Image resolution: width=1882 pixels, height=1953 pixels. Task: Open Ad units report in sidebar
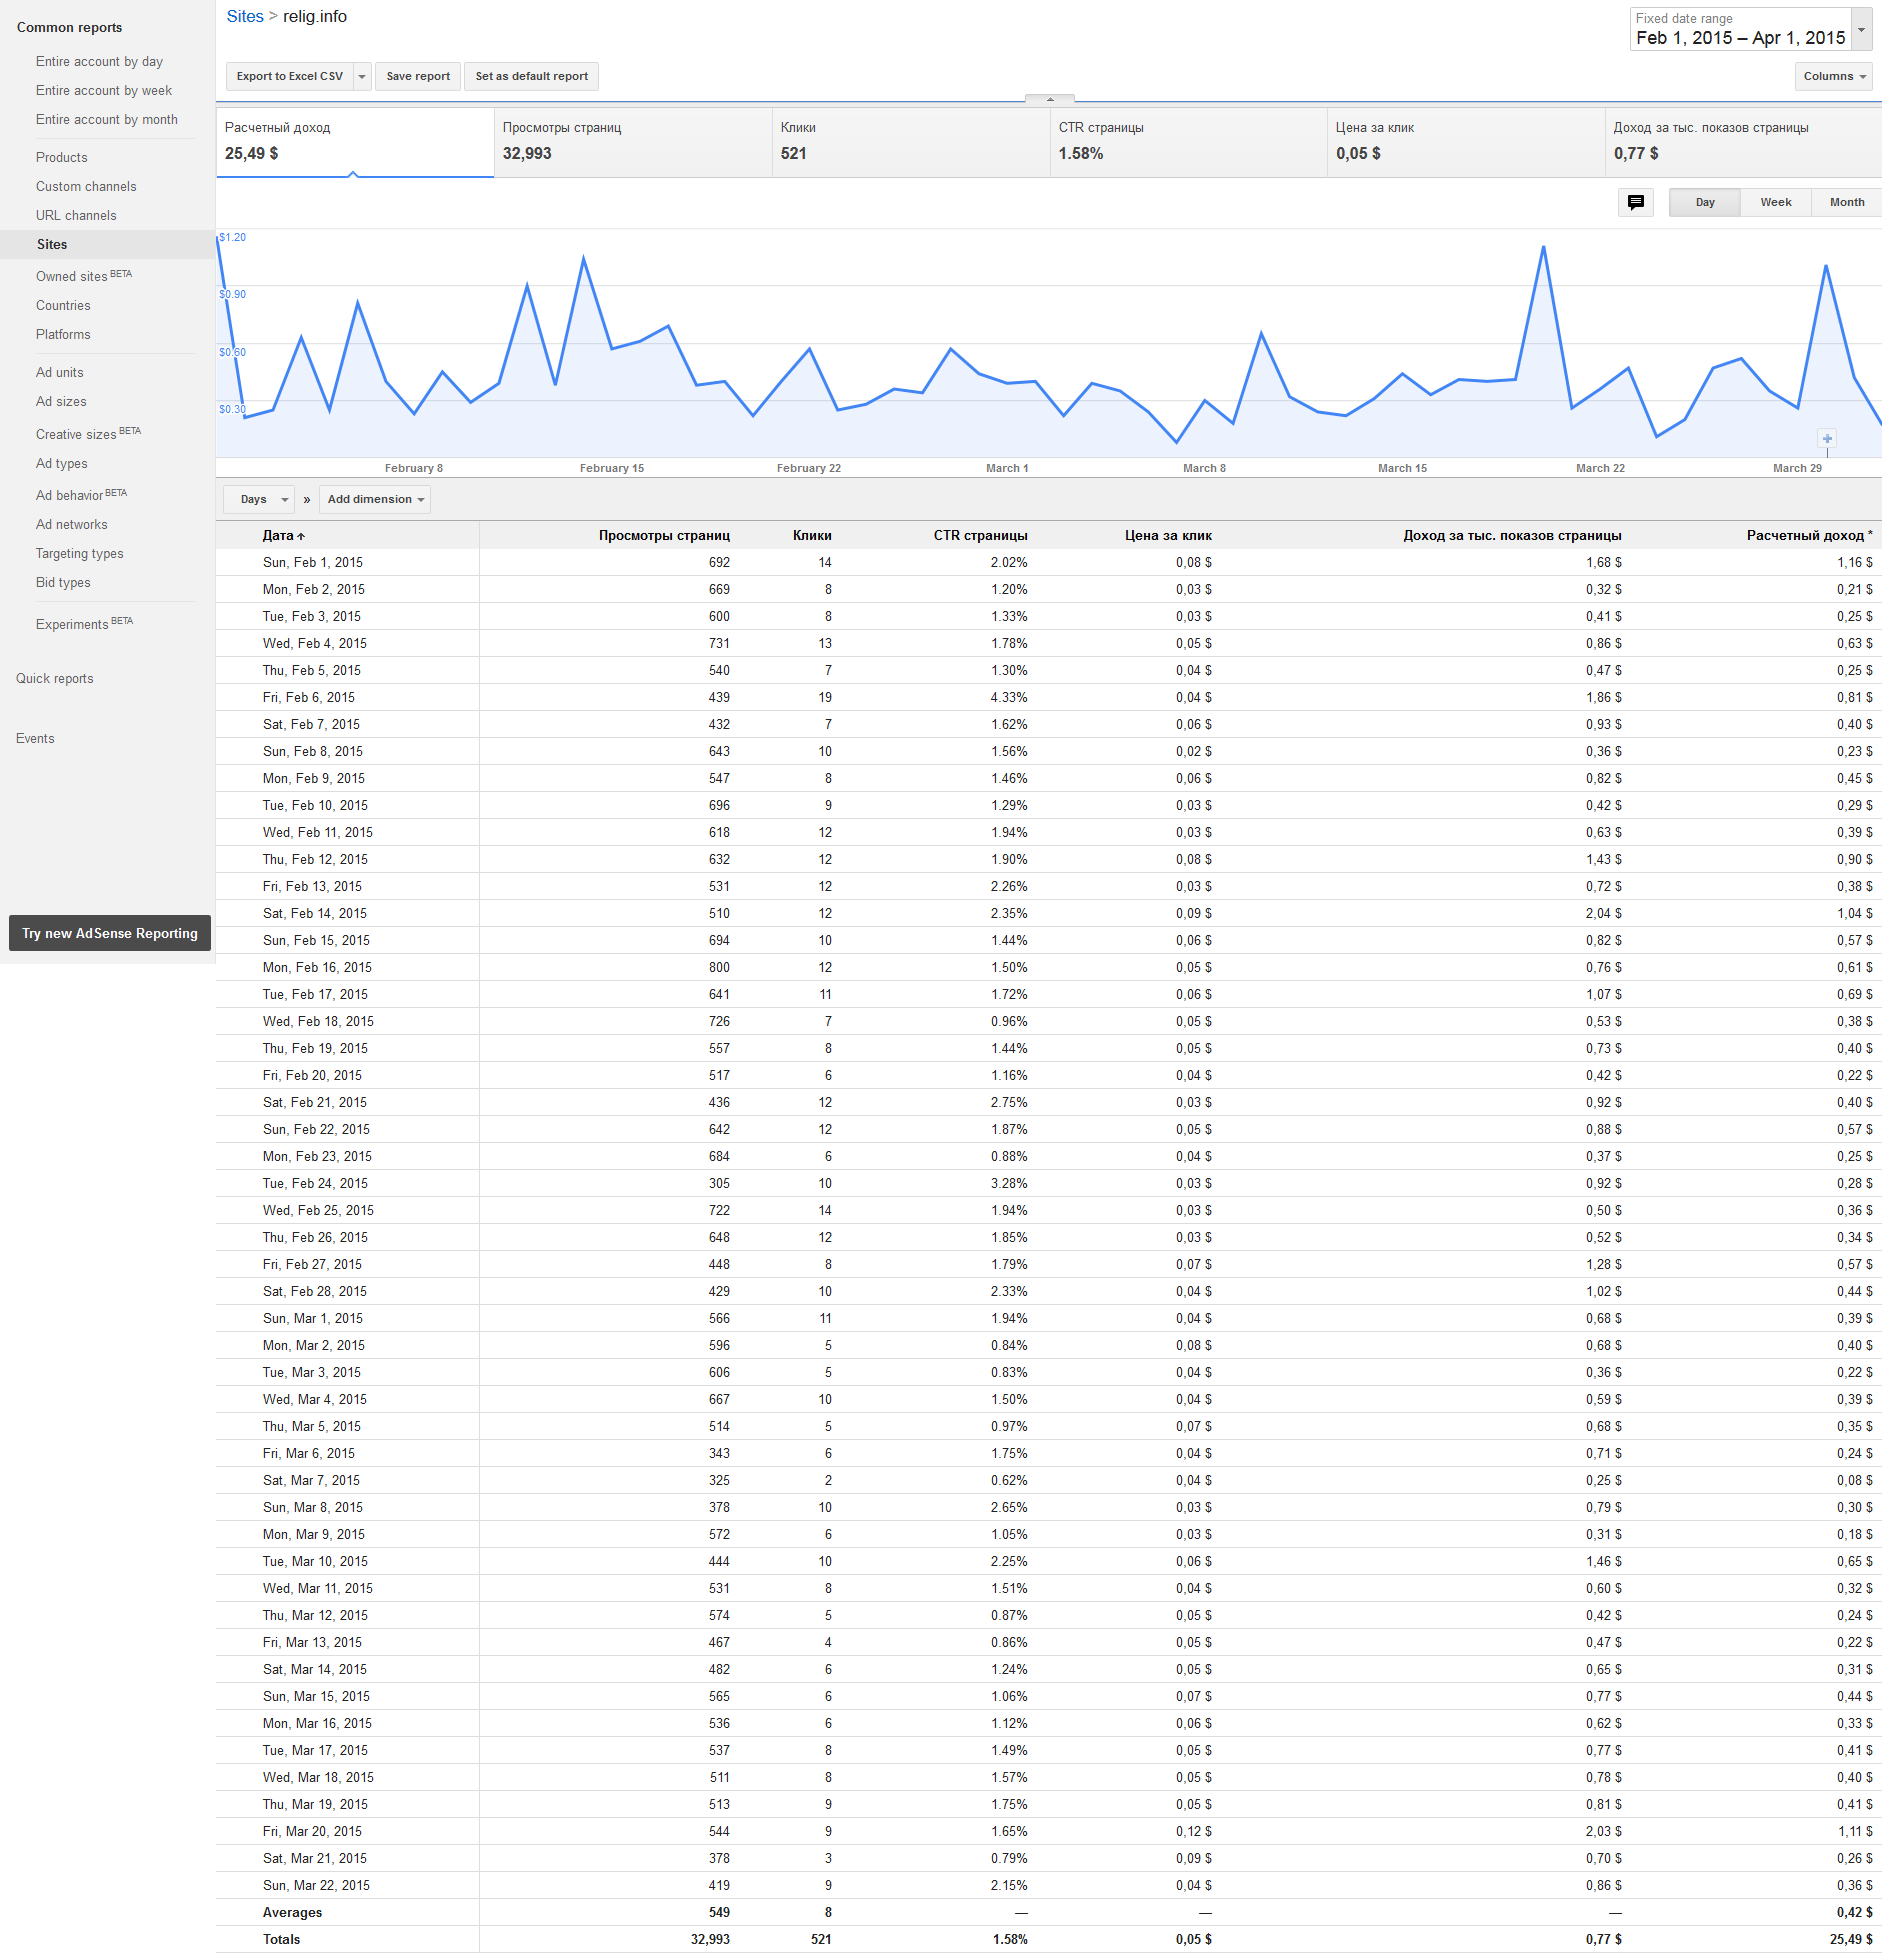(x=60, y=373)
